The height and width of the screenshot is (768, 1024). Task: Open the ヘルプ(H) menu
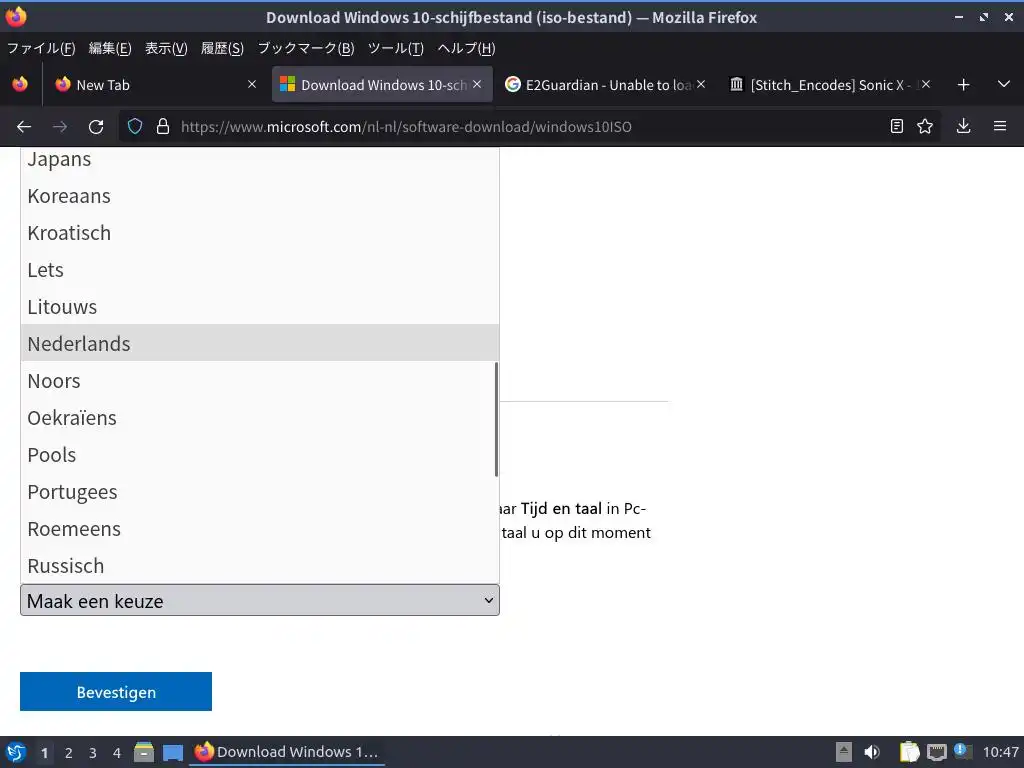(466, 48)
